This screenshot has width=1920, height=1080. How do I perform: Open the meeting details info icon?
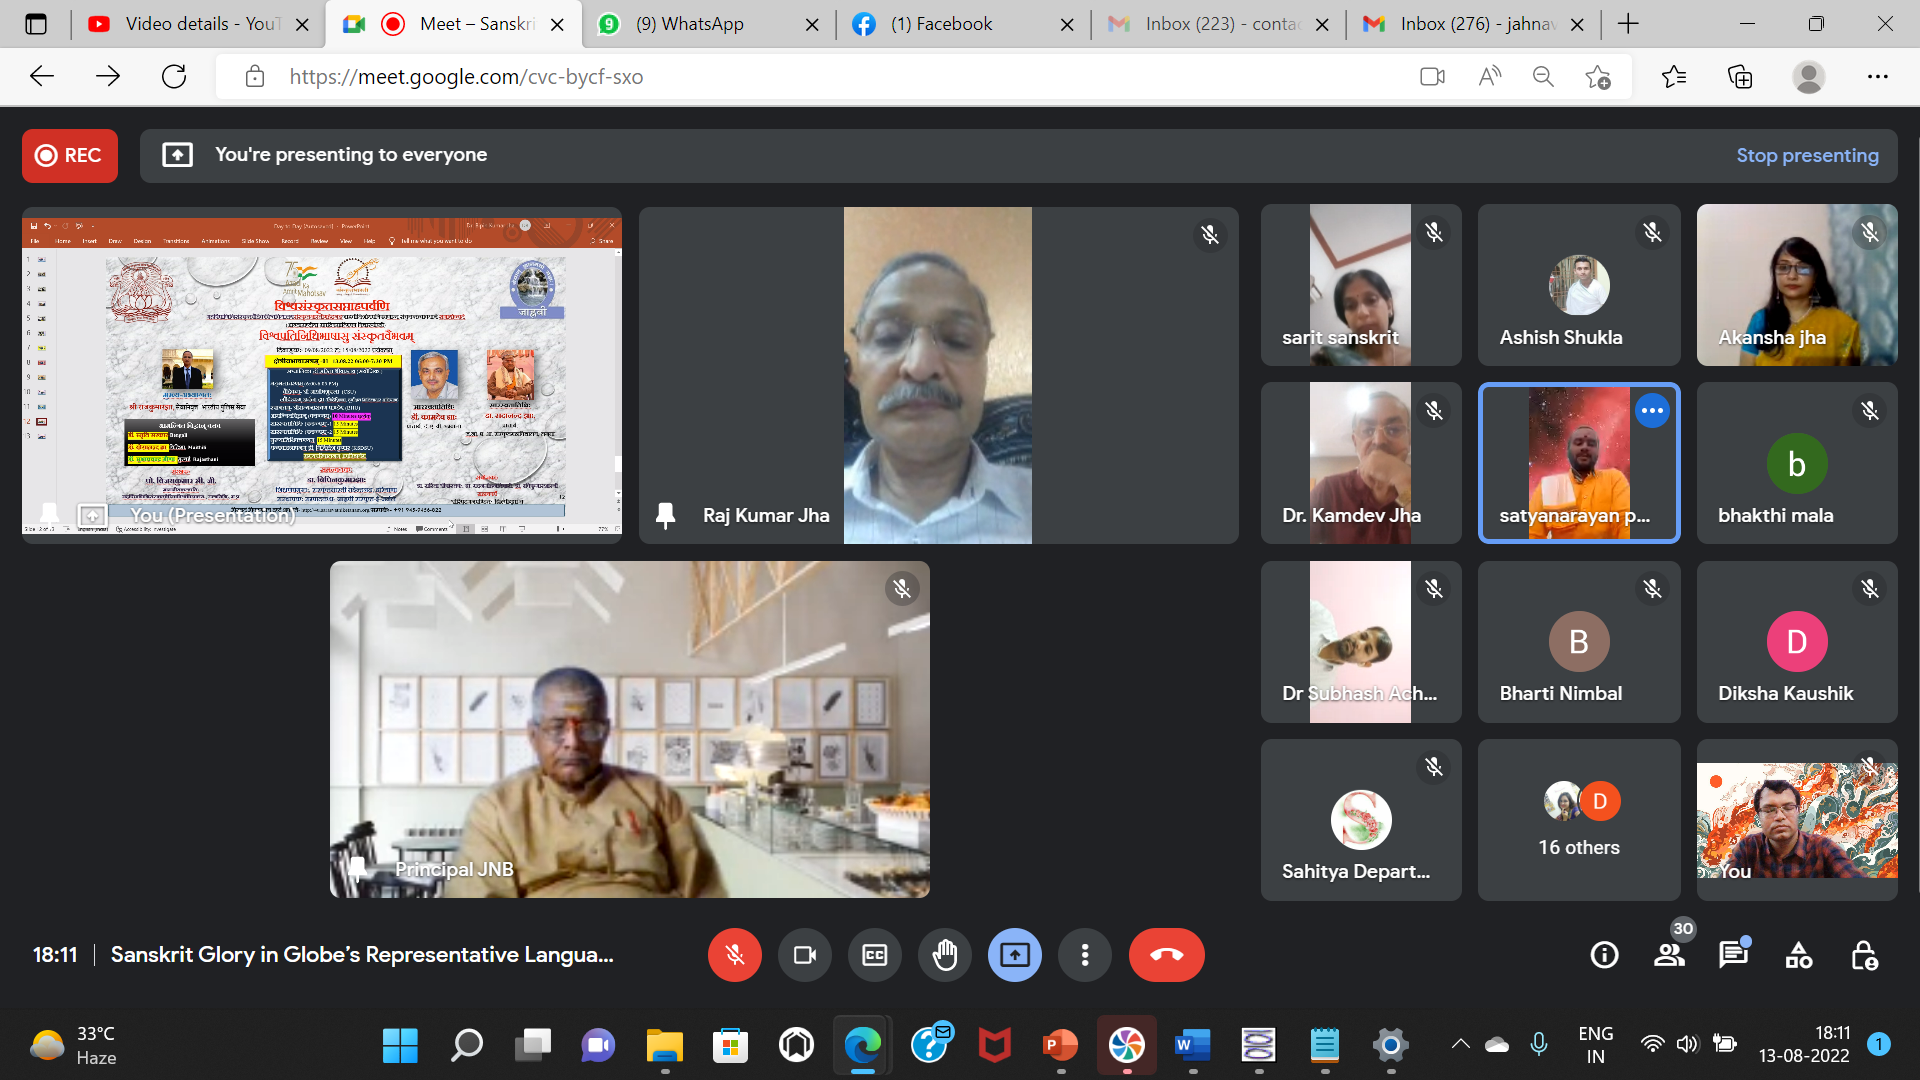[1604, 955]
